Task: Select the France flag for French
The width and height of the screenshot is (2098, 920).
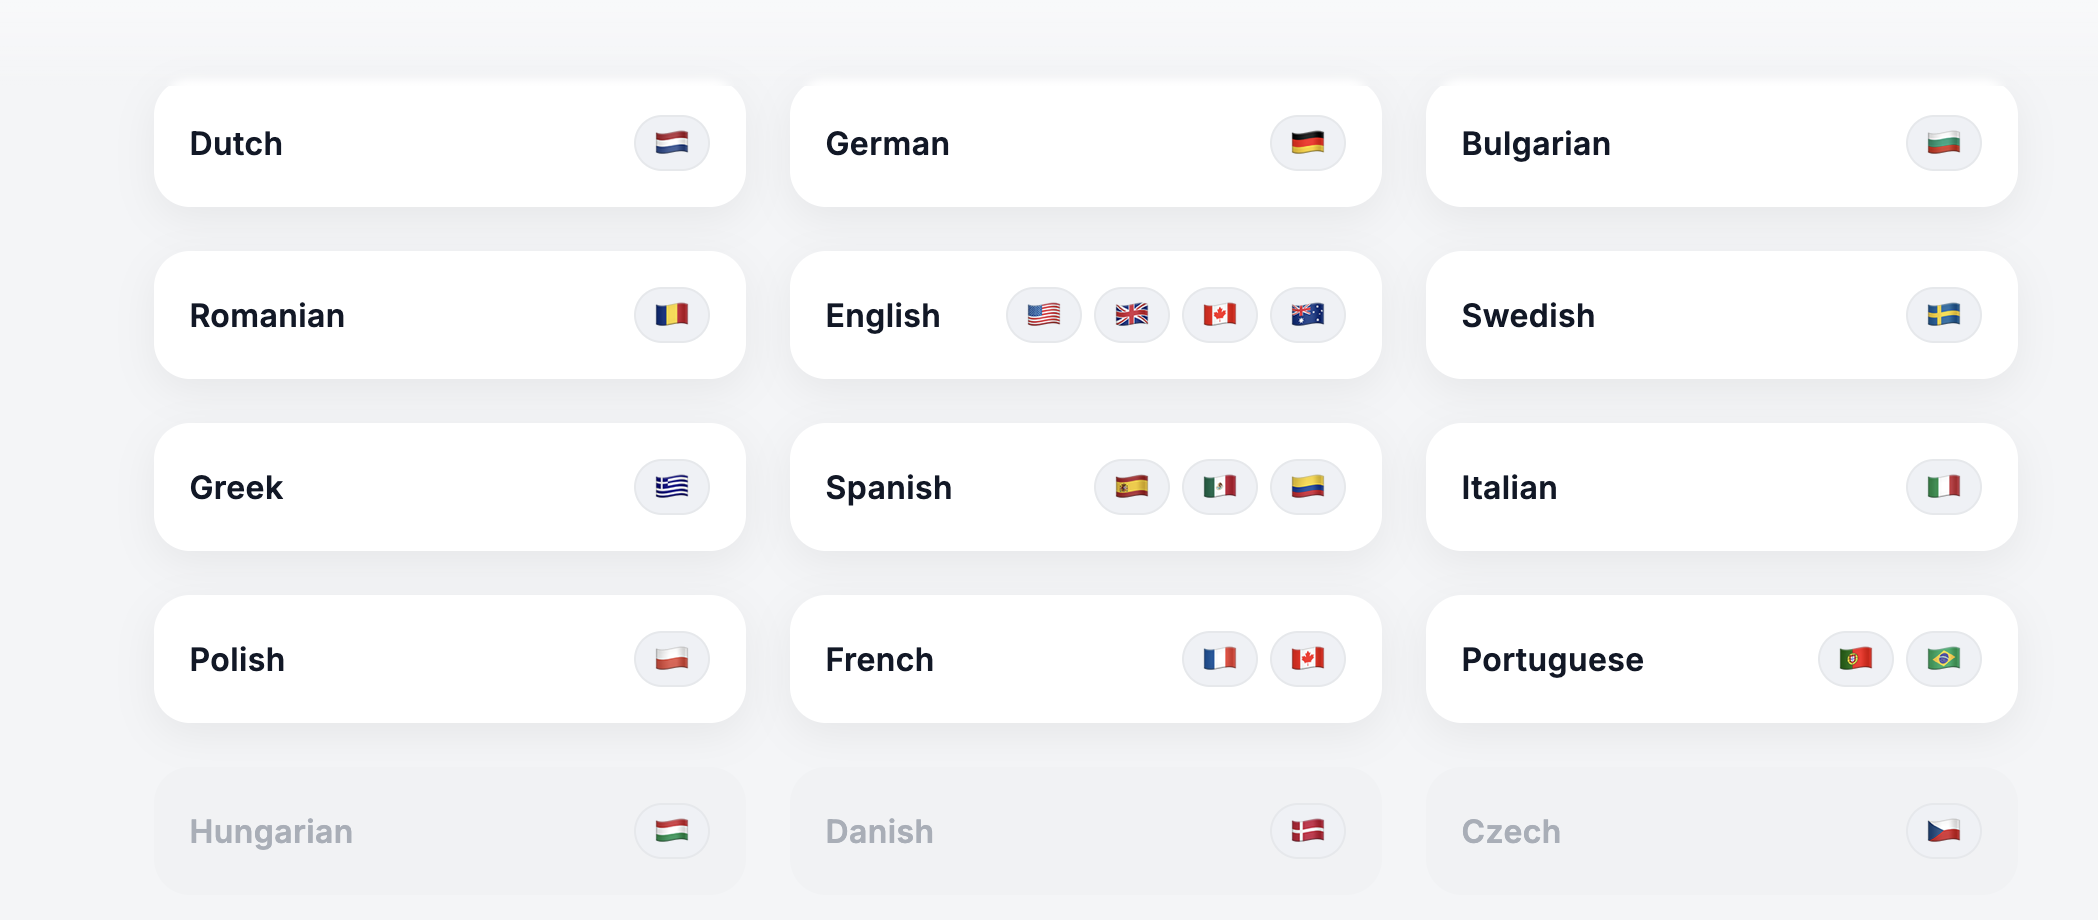Action: tap(1219, 659)
